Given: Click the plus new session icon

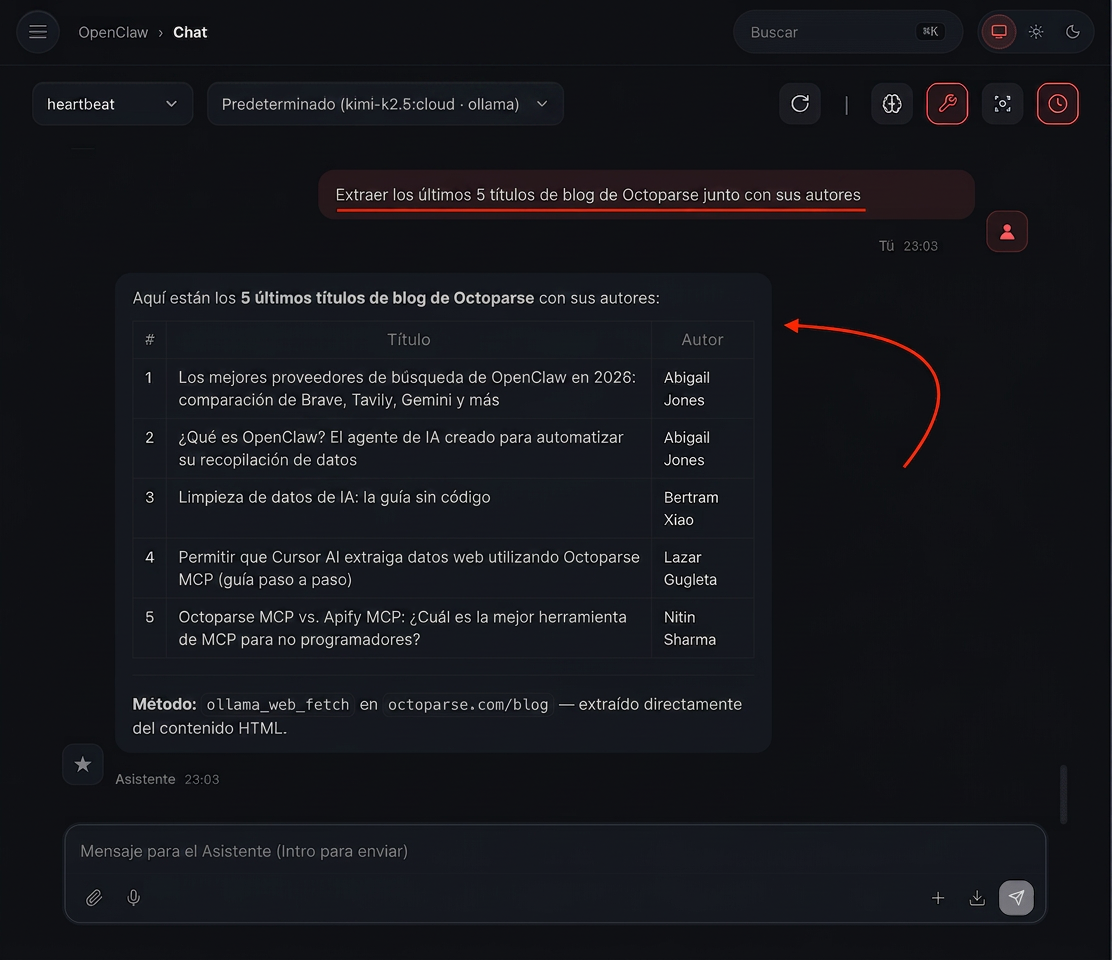Looking at the screenshot, I should [x=938, y=898].
